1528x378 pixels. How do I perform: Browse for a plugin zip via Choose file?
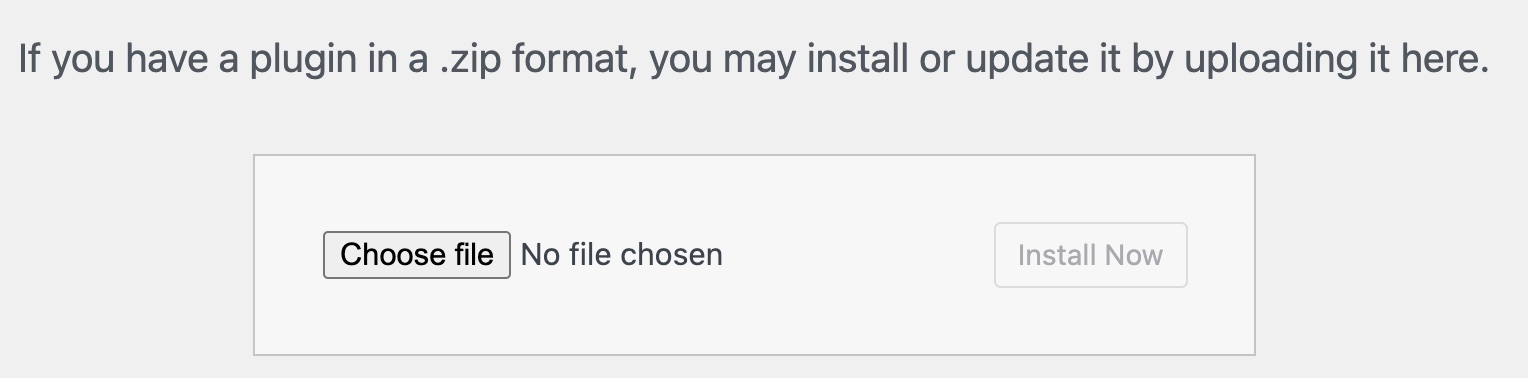pos(416,255)
